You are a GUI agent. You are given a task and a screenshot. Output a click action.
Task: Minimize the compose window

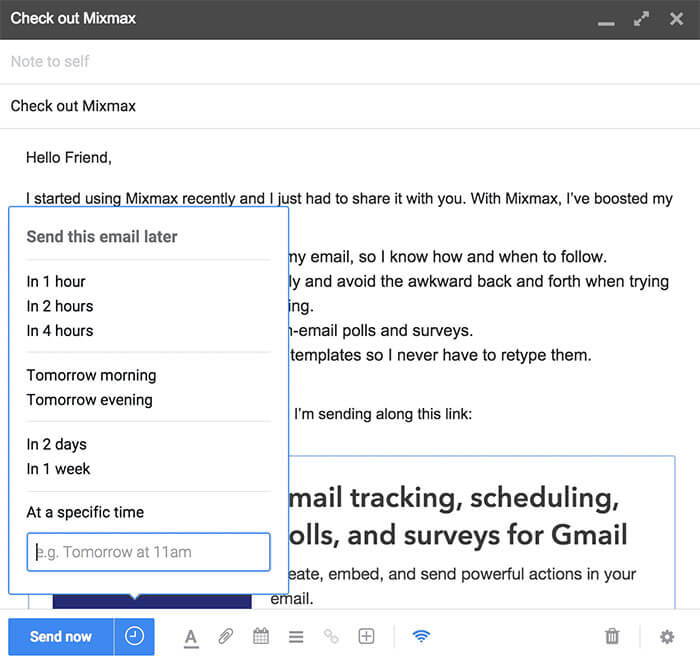[606, 23]
